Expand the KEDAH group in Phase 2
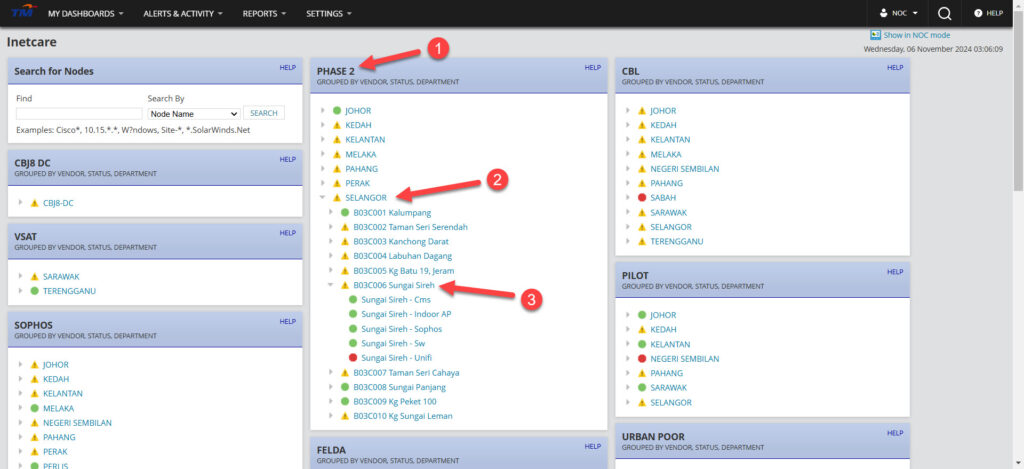 322,125
